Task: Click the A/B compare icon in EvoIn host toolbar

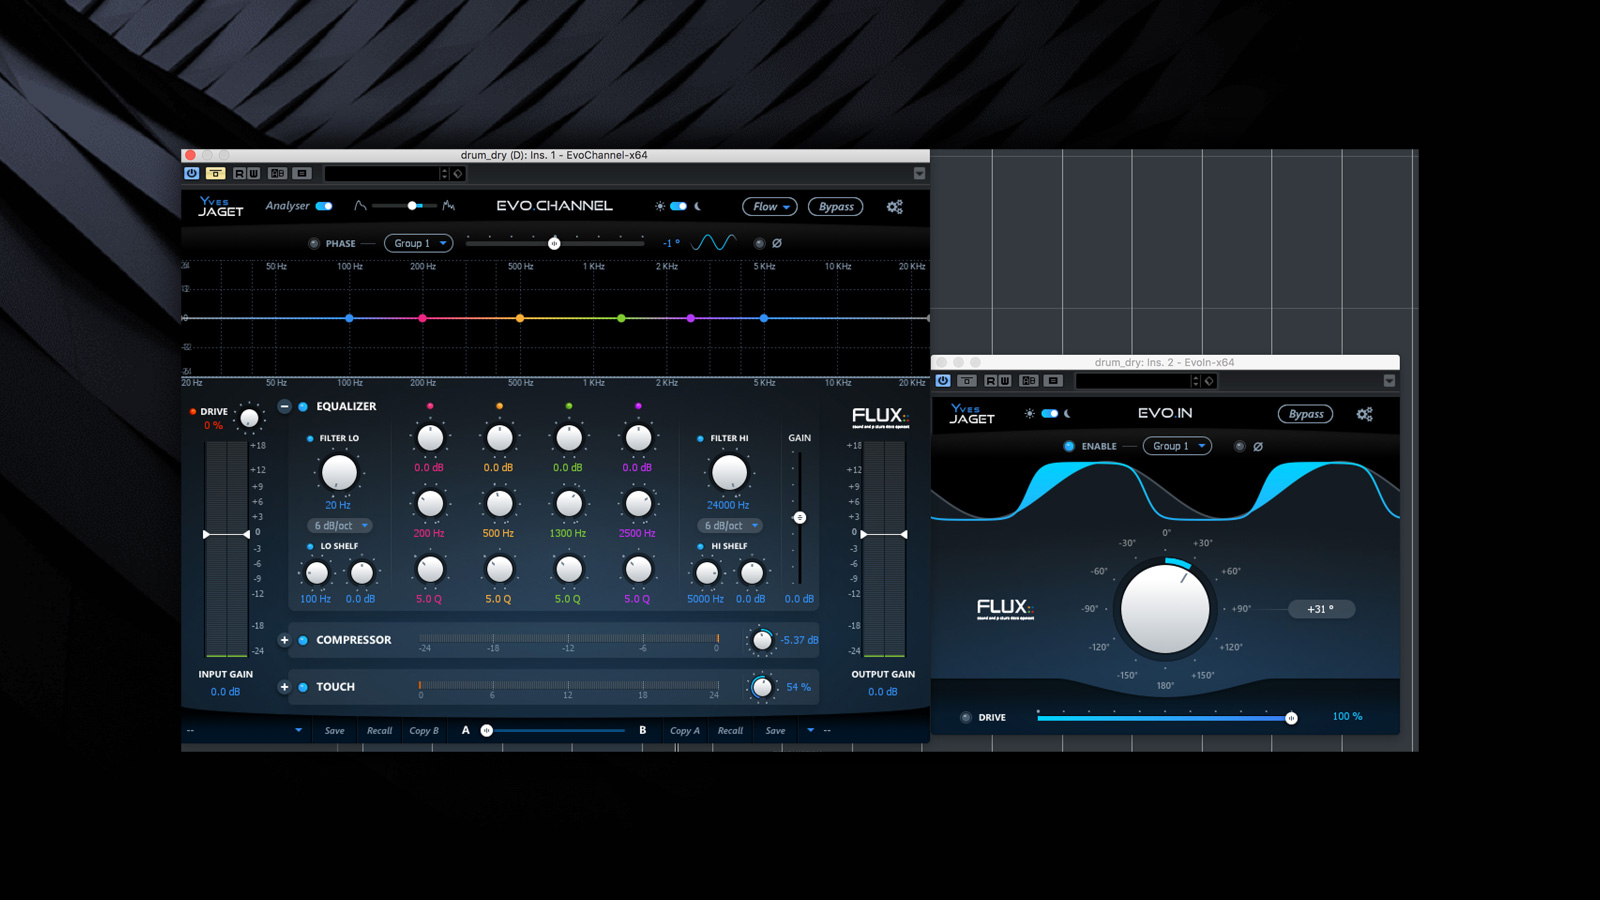Action: pos(1029,381)
